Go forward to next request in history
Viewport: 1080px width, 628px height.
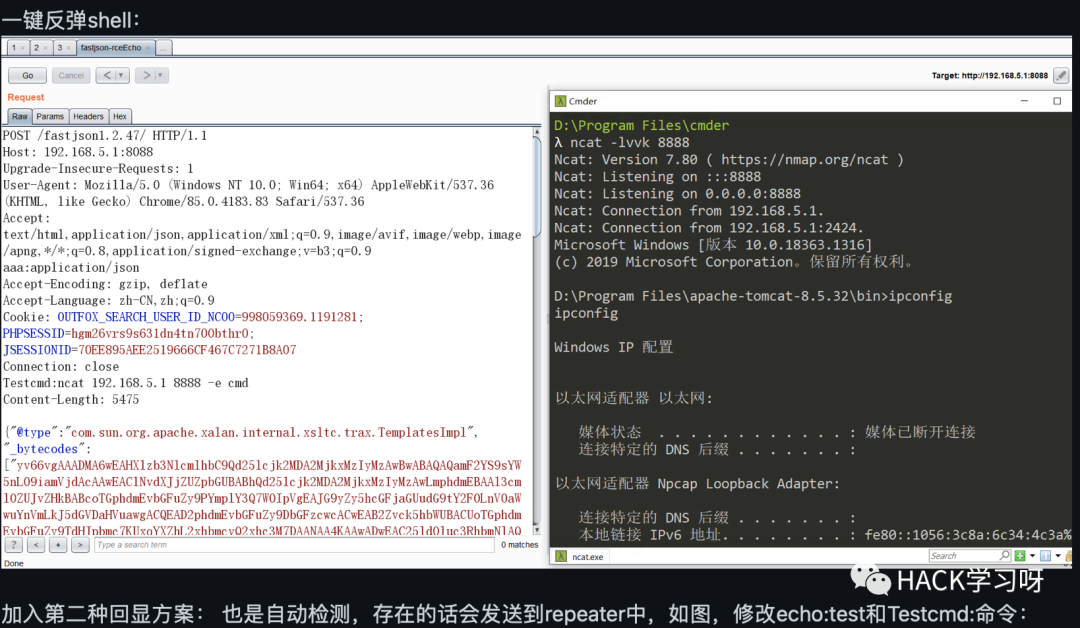pyautogui.click(x=146, y=76)
